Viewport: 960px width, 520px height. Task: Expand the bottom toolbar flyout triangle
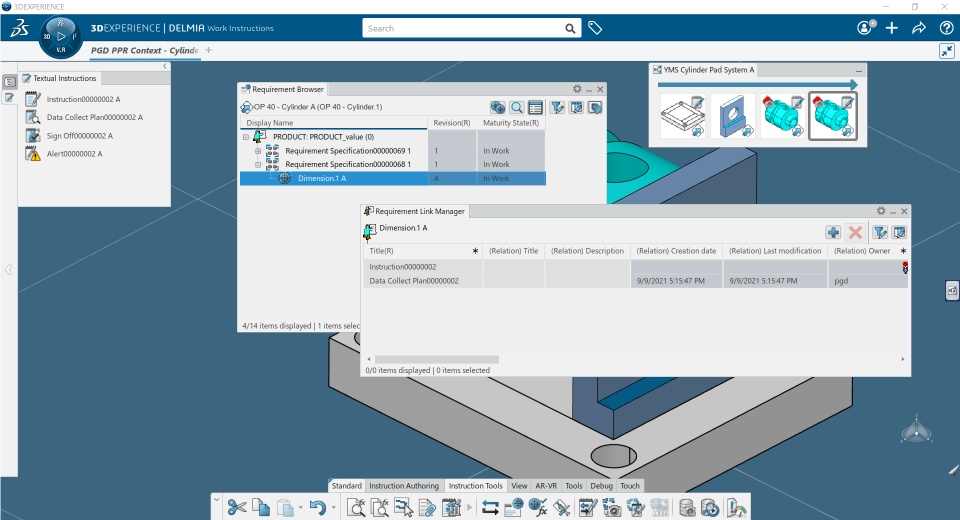[x=470, y=507]
